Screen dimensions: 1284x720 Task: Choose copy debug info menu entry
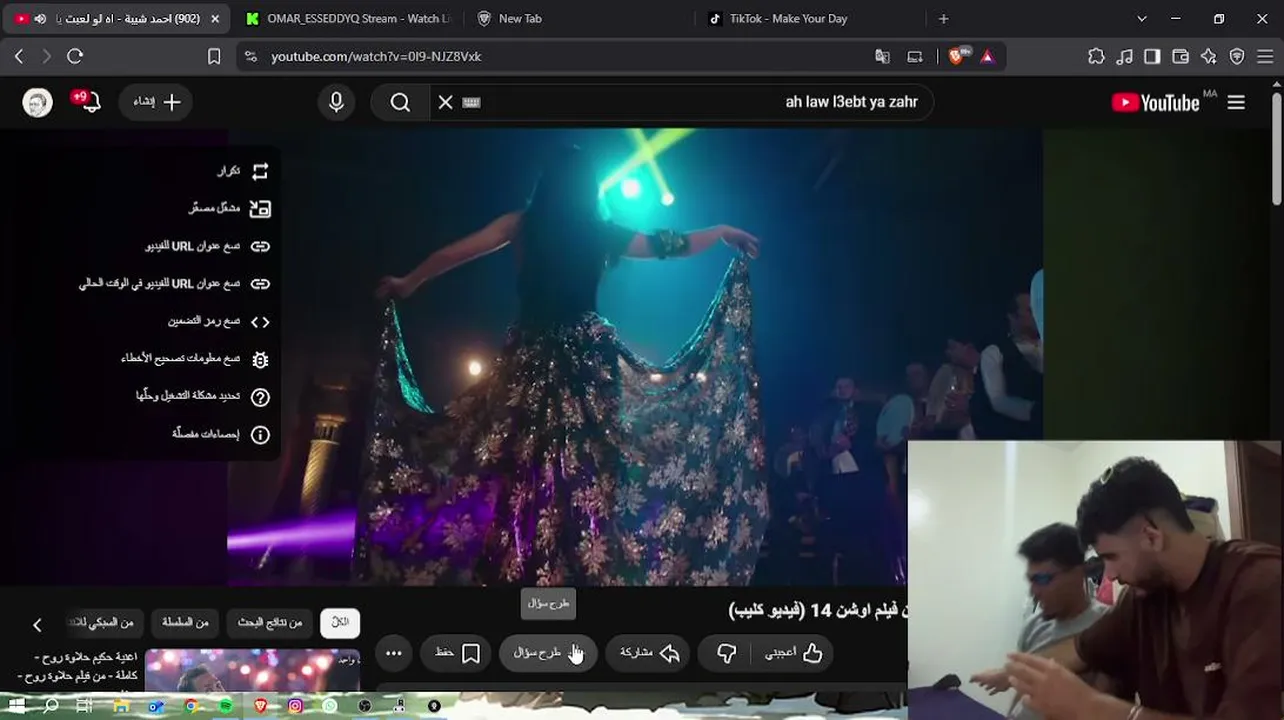(x=196, y=359)
